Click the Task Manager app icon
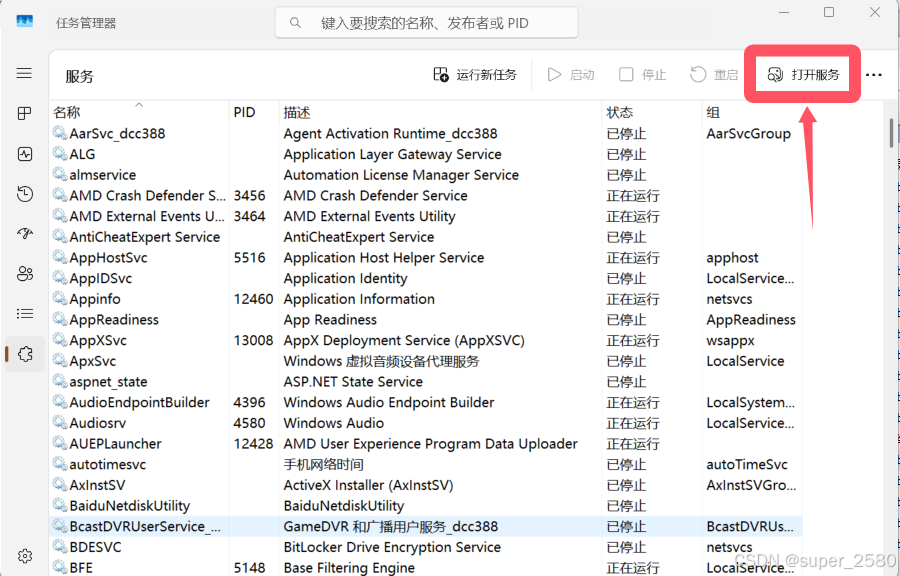Image resolution: width=900 pixels, height=576 pixels. (x=25, y=21)
